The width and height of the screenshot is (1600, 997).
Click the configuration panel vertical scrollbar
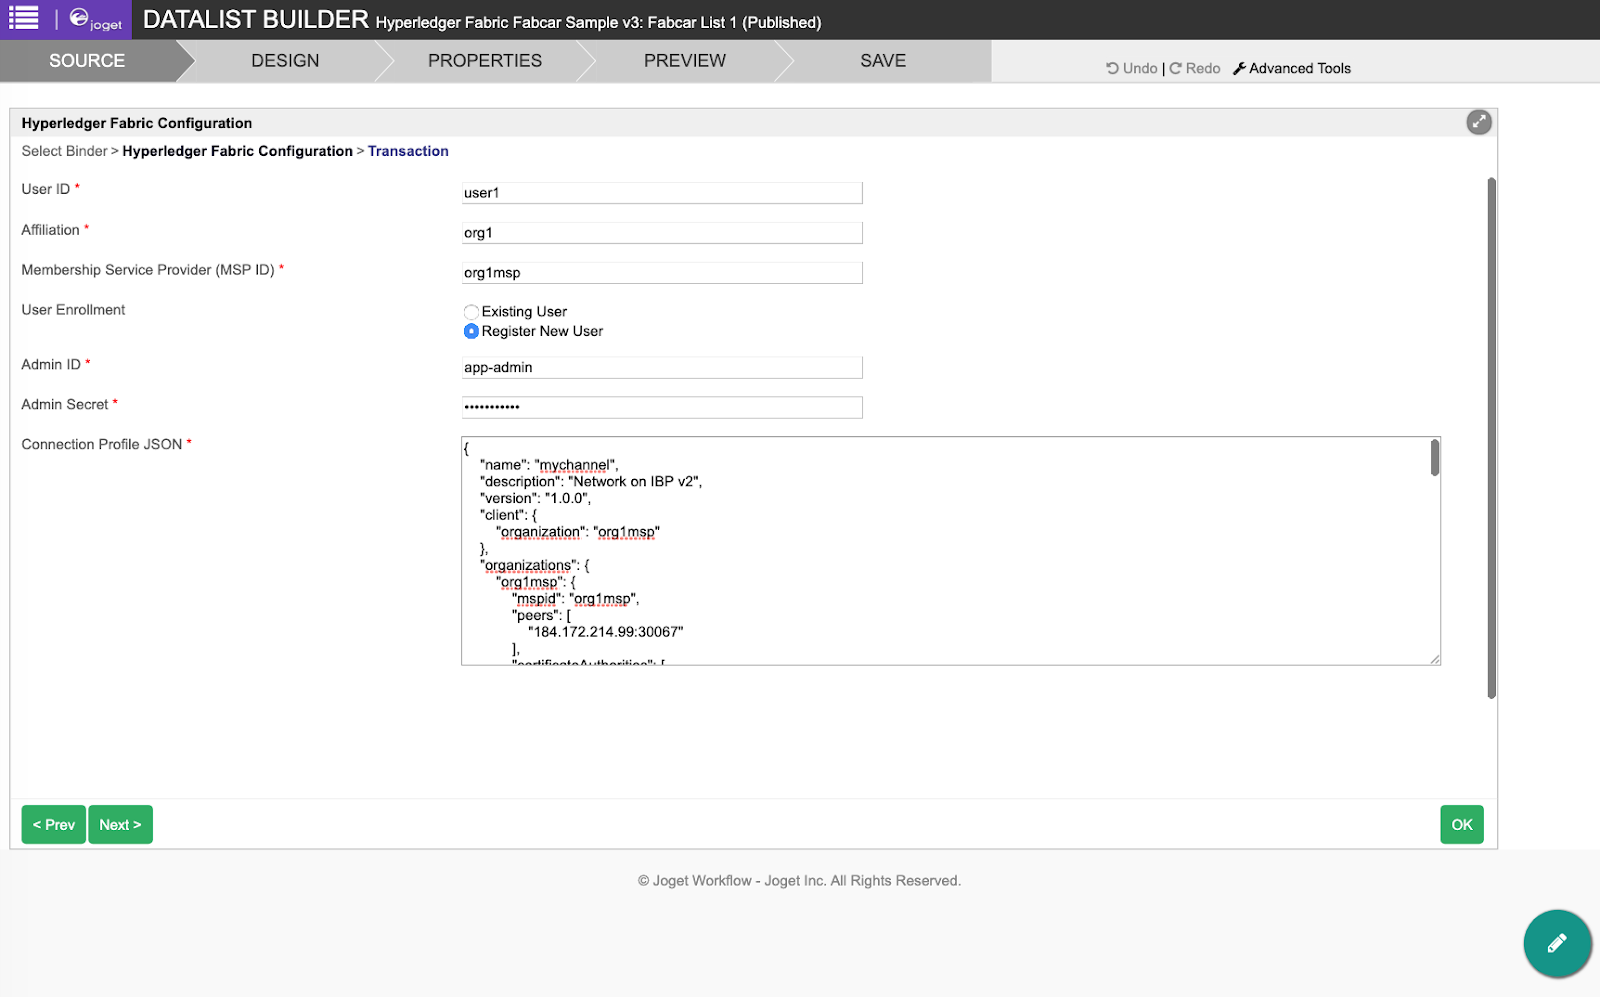pos(1491,438)
